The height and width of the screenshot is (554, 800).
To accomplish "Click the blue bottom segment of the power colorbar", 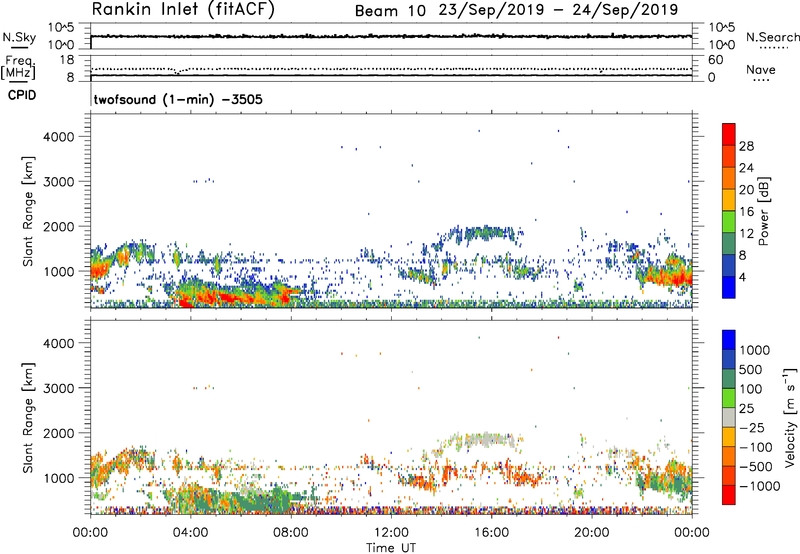I will click(x=729, y=287).
